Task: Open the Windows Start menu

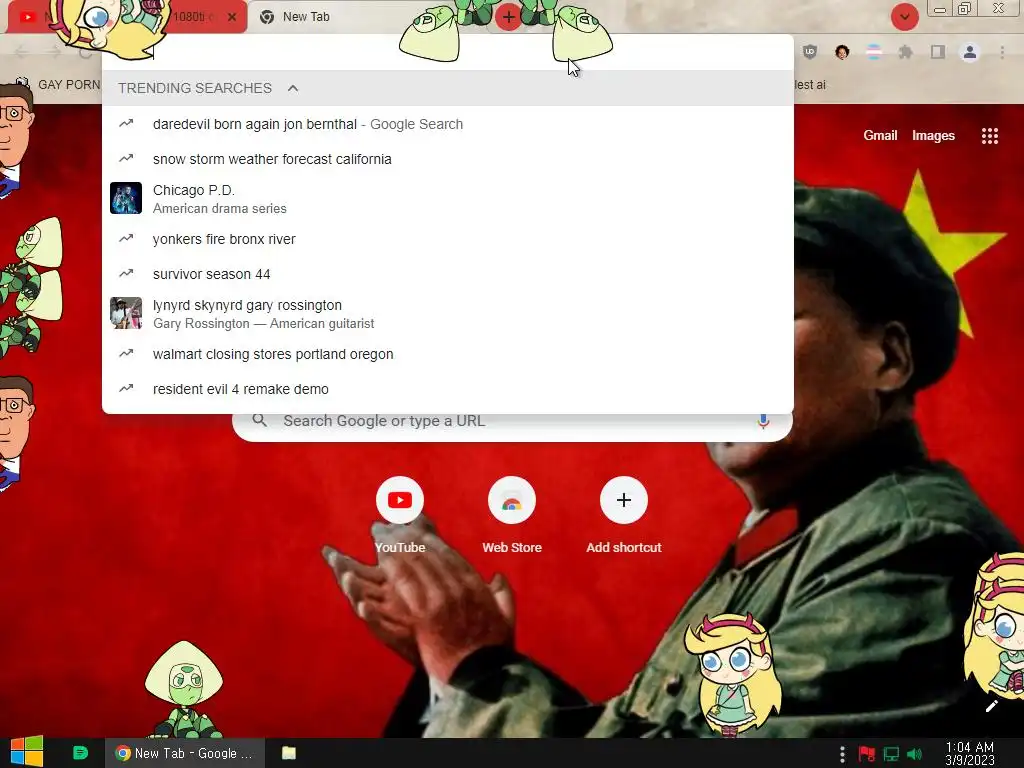Action: click(x=27, y=752)
